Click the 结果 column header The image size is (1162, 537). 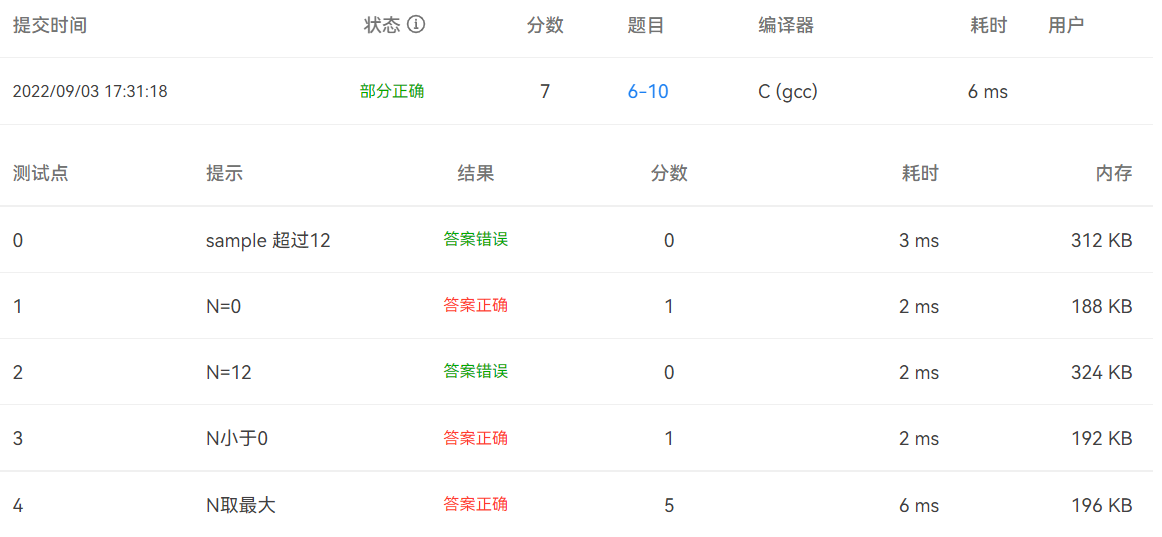[x=476, y=173]
